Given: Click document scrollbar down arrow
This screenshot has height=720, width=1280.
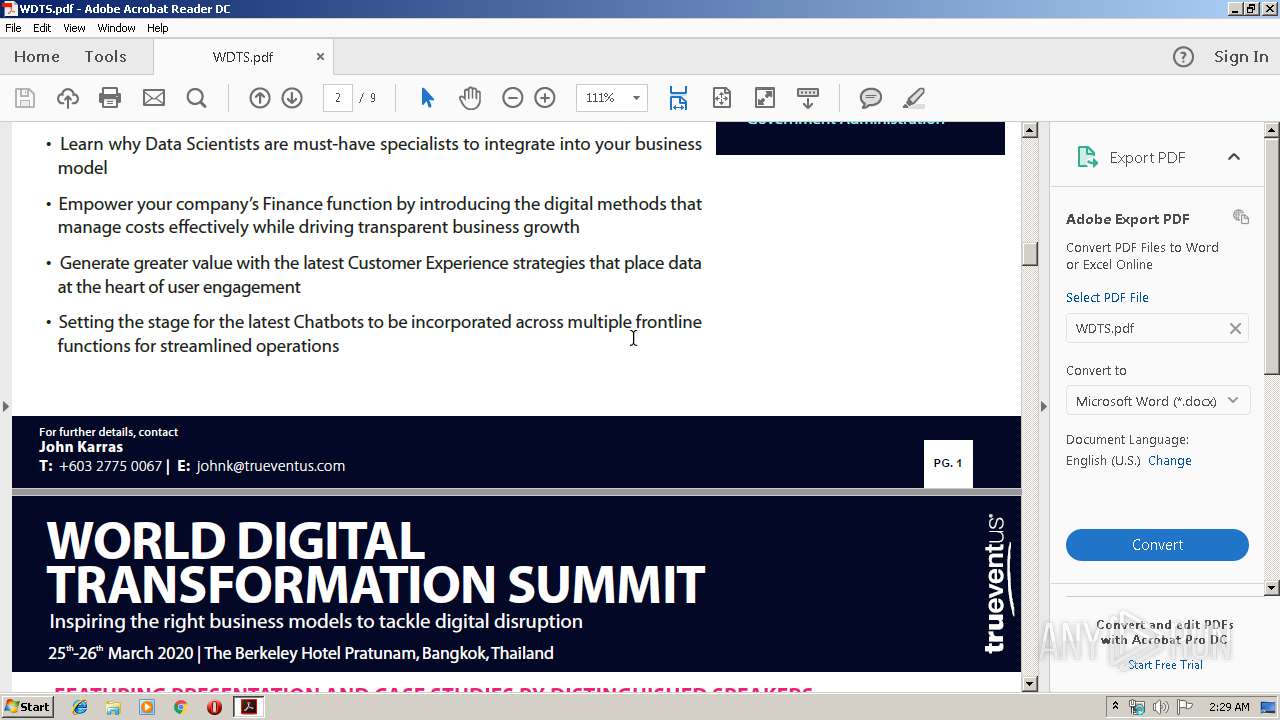Looking at the screenshot, I should pos(1030,684).
